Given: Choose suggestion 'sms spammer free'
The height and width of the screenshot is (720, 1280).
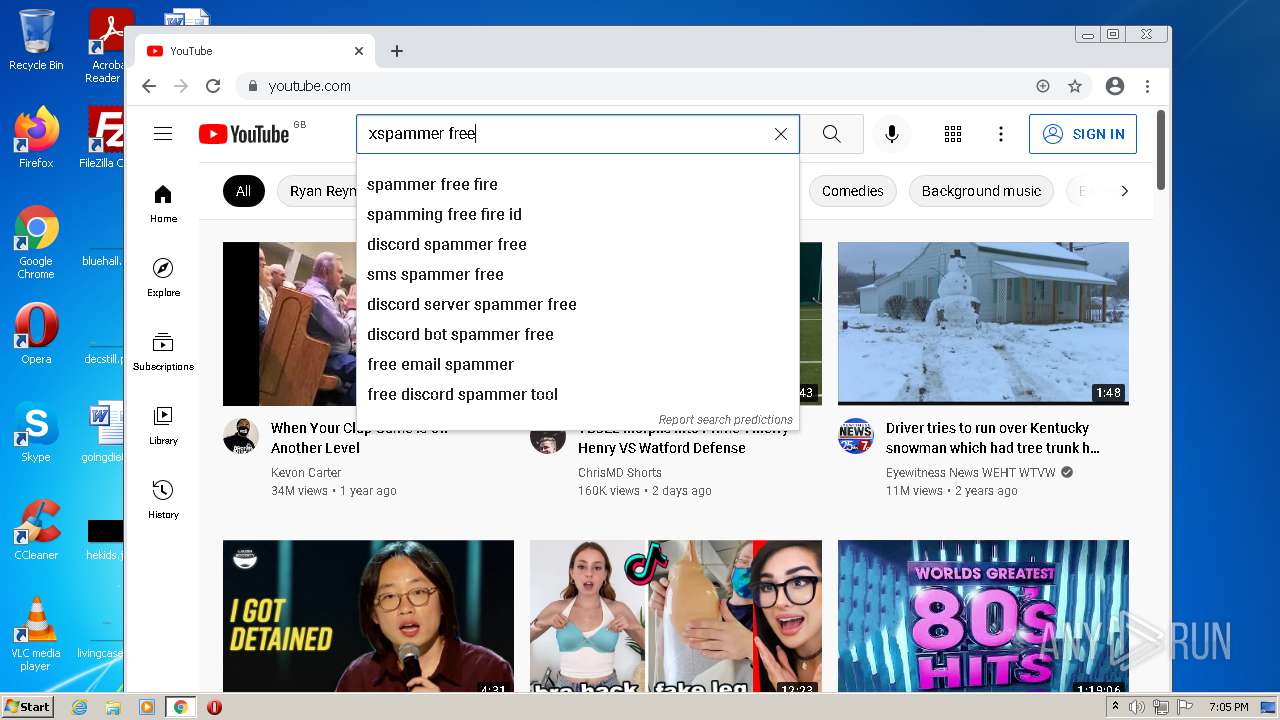Looking at the screenshot, I should pos(578,274).
